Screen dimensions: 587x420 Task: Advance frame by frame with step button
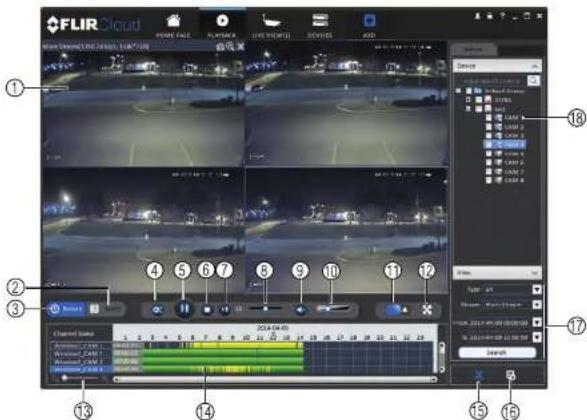pyautogui.click(x=225, y=310)
